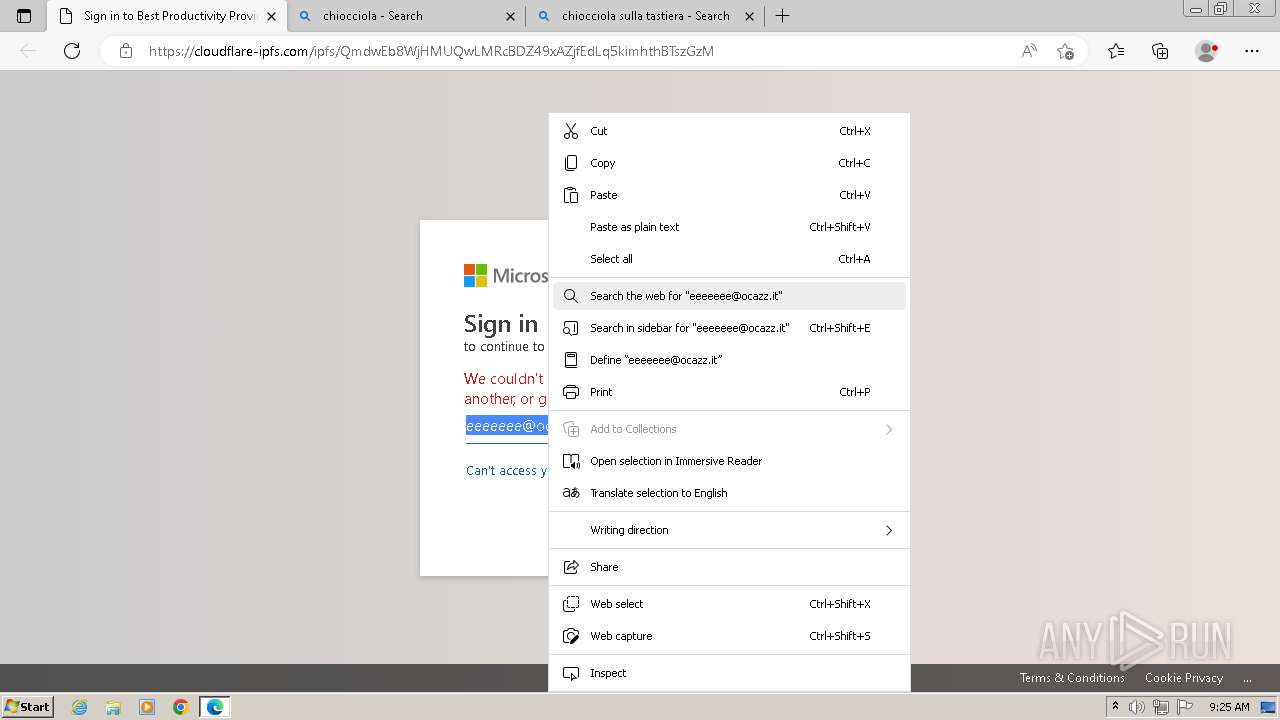Open the profile avatar
Image resolution: width=1280 pixels, height=720 pixels.
coord(1206,51)
